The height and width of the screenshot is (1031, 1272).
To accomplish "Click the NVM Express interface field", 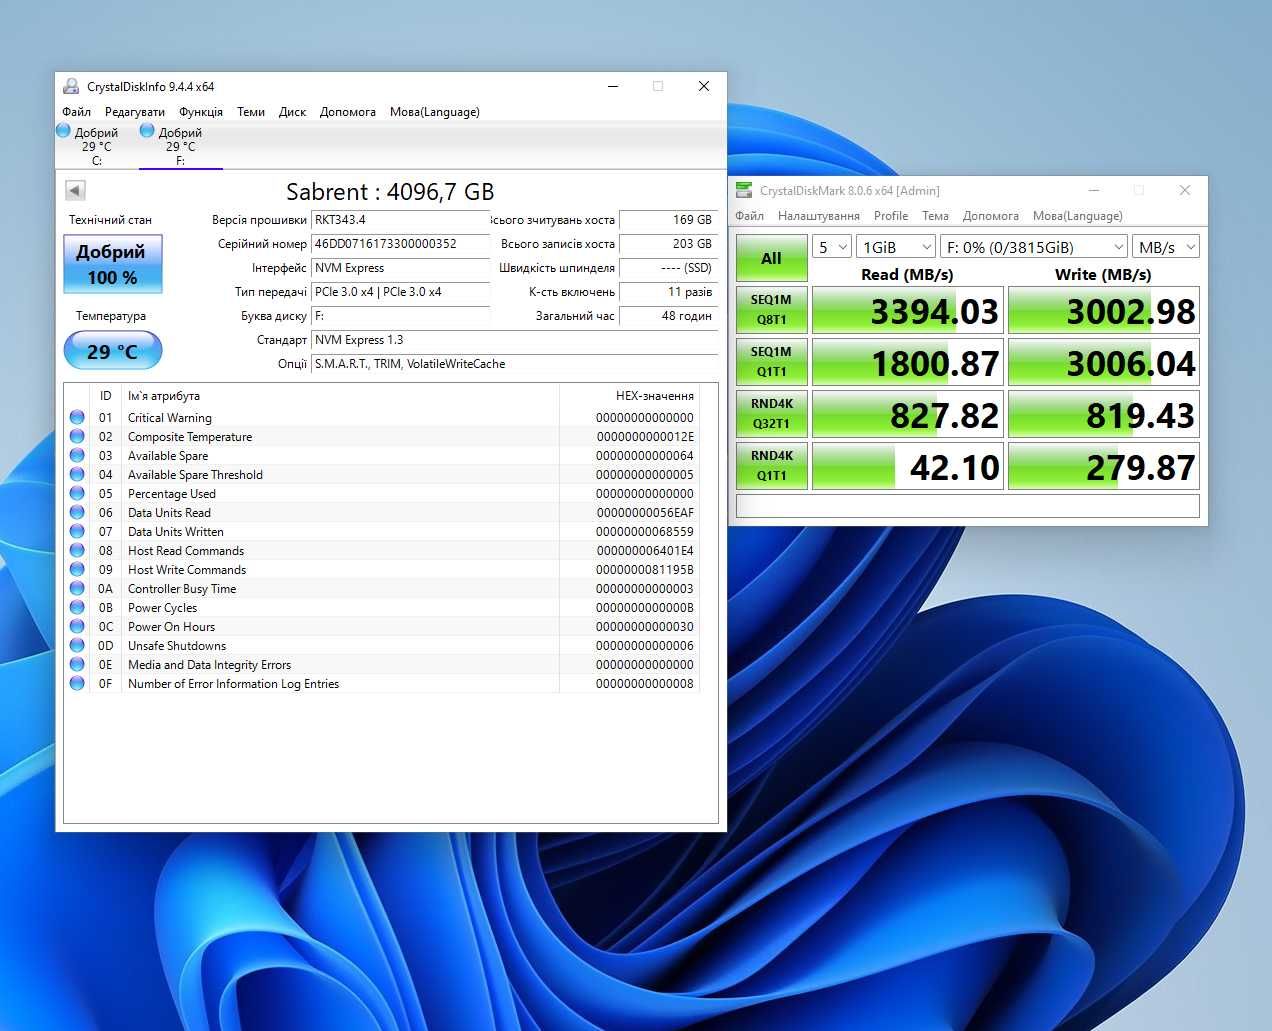I will [x=400, y=268].
